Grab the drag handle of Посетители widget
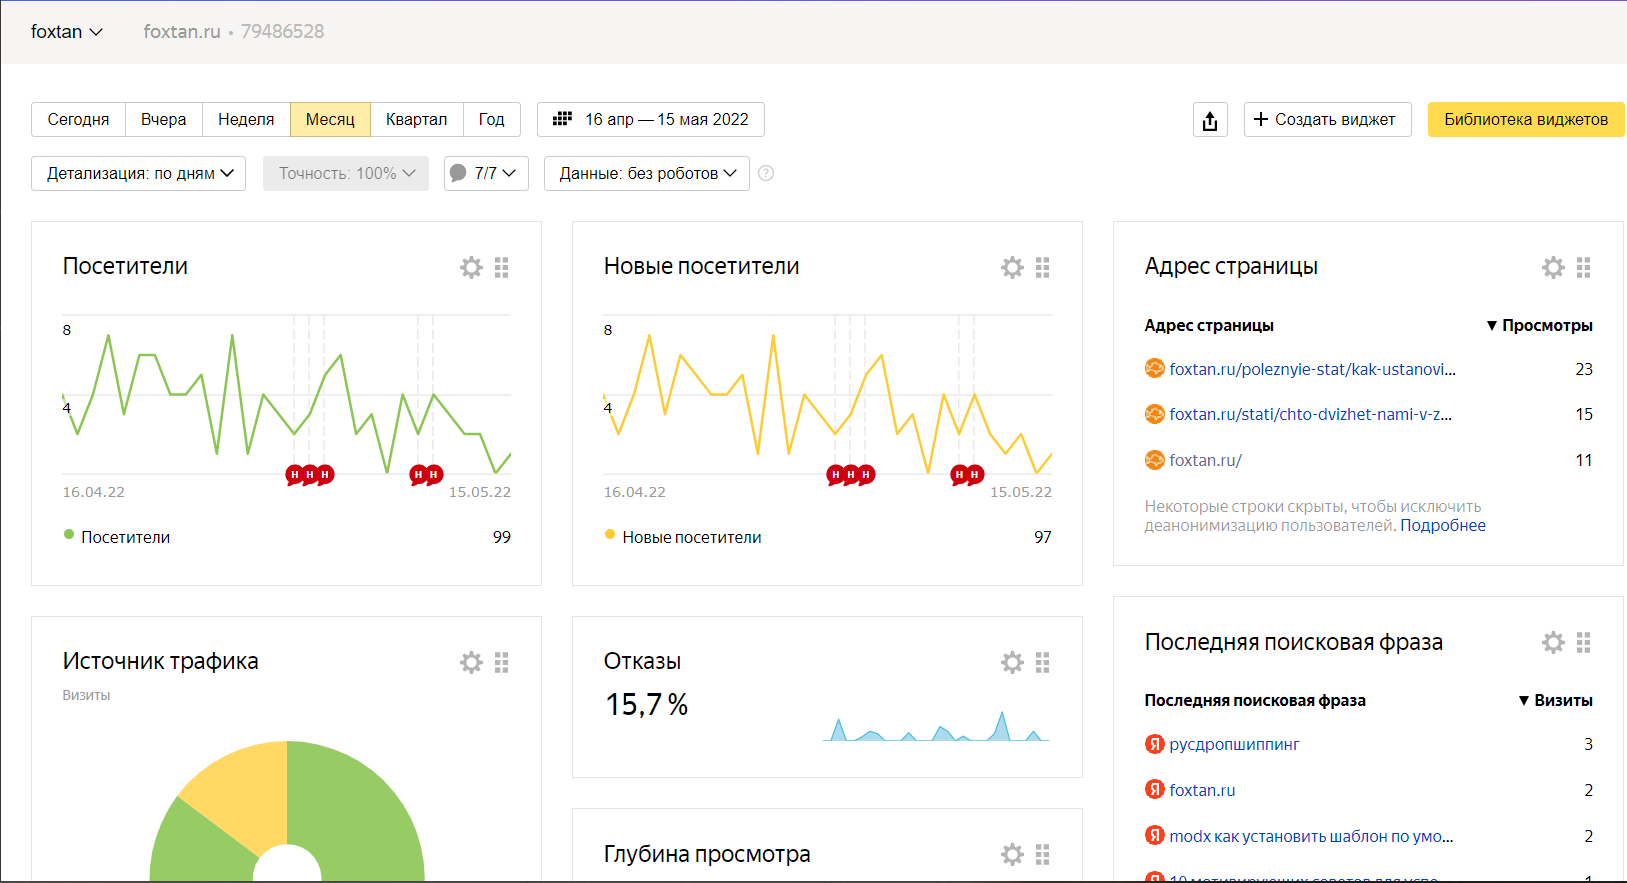 coord(502,267)
